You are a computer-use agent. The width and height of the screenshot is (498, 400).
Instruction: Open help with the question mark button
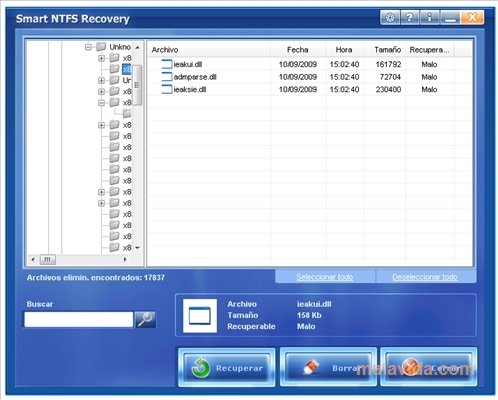tap(410, 17)
